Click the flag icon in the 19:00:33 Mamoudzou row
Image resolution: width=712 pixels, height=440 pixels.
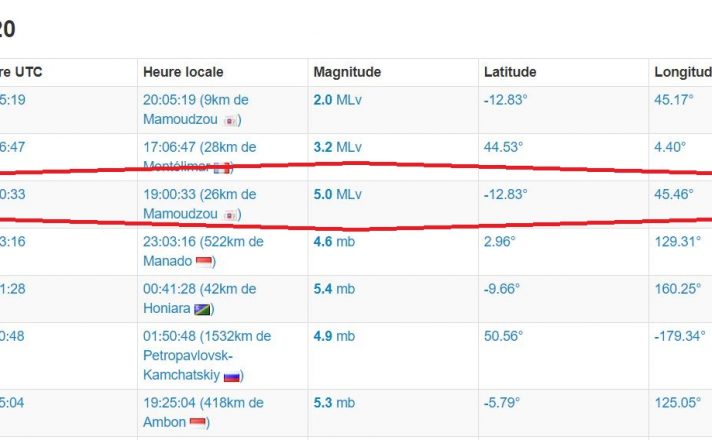(230, 215)
